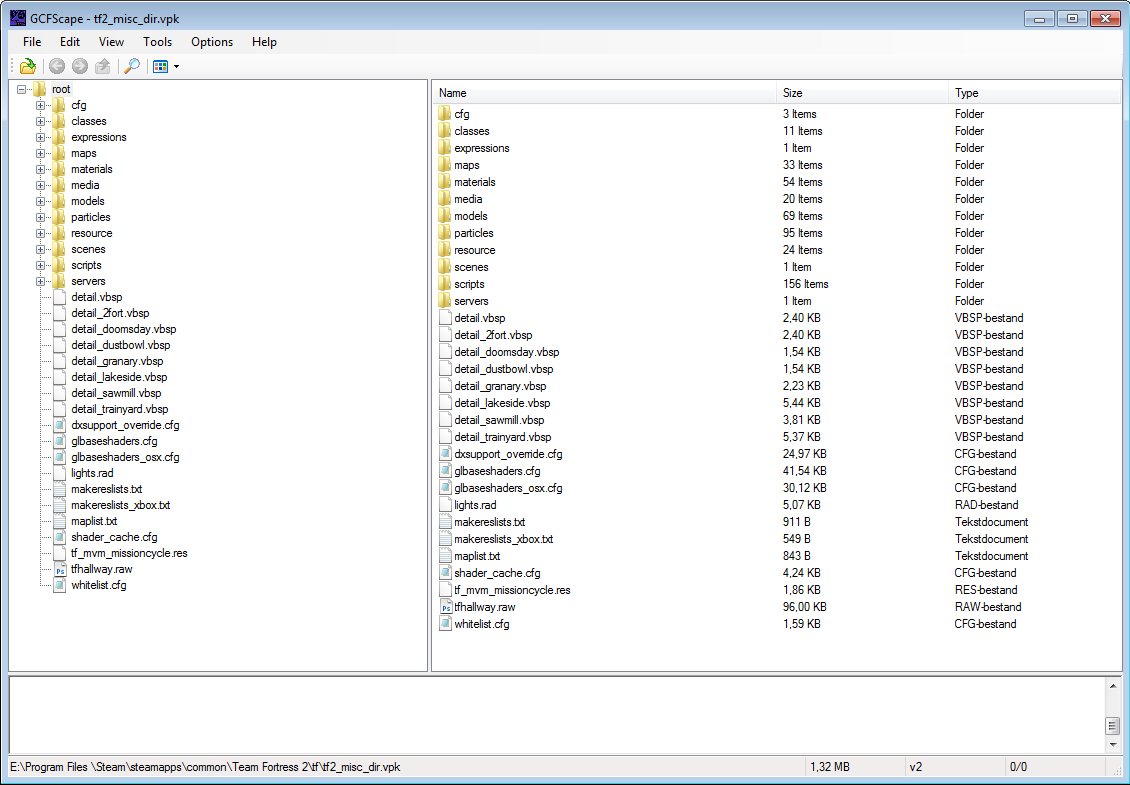The image size is (1130, 785).
Task: Click the 156 Items size cell
Action: tap(806, 284)
